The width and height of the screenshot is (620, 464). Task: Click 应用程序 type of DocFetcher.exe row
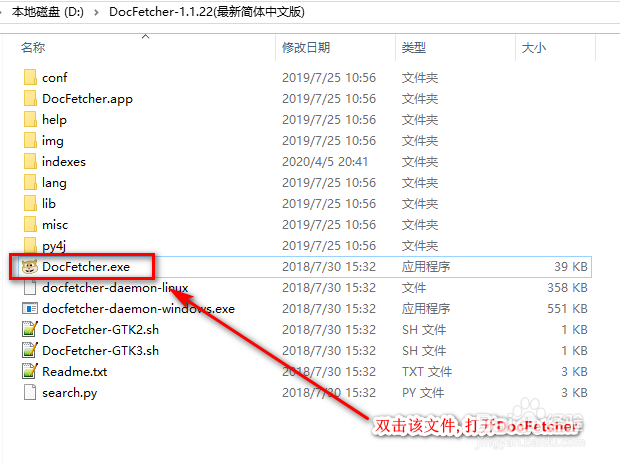[426, 267]
